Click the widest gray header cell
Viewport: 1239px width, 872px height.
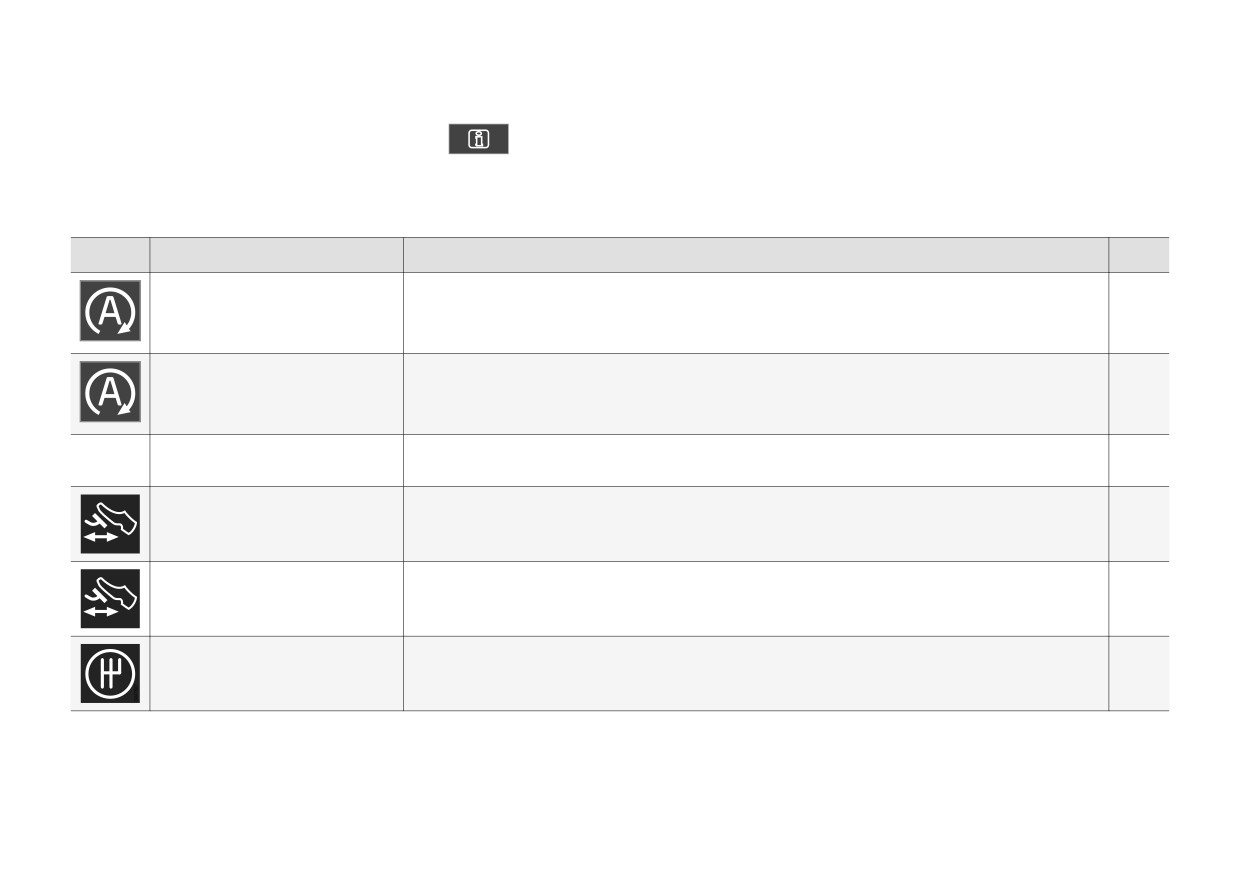pos(756,255)
